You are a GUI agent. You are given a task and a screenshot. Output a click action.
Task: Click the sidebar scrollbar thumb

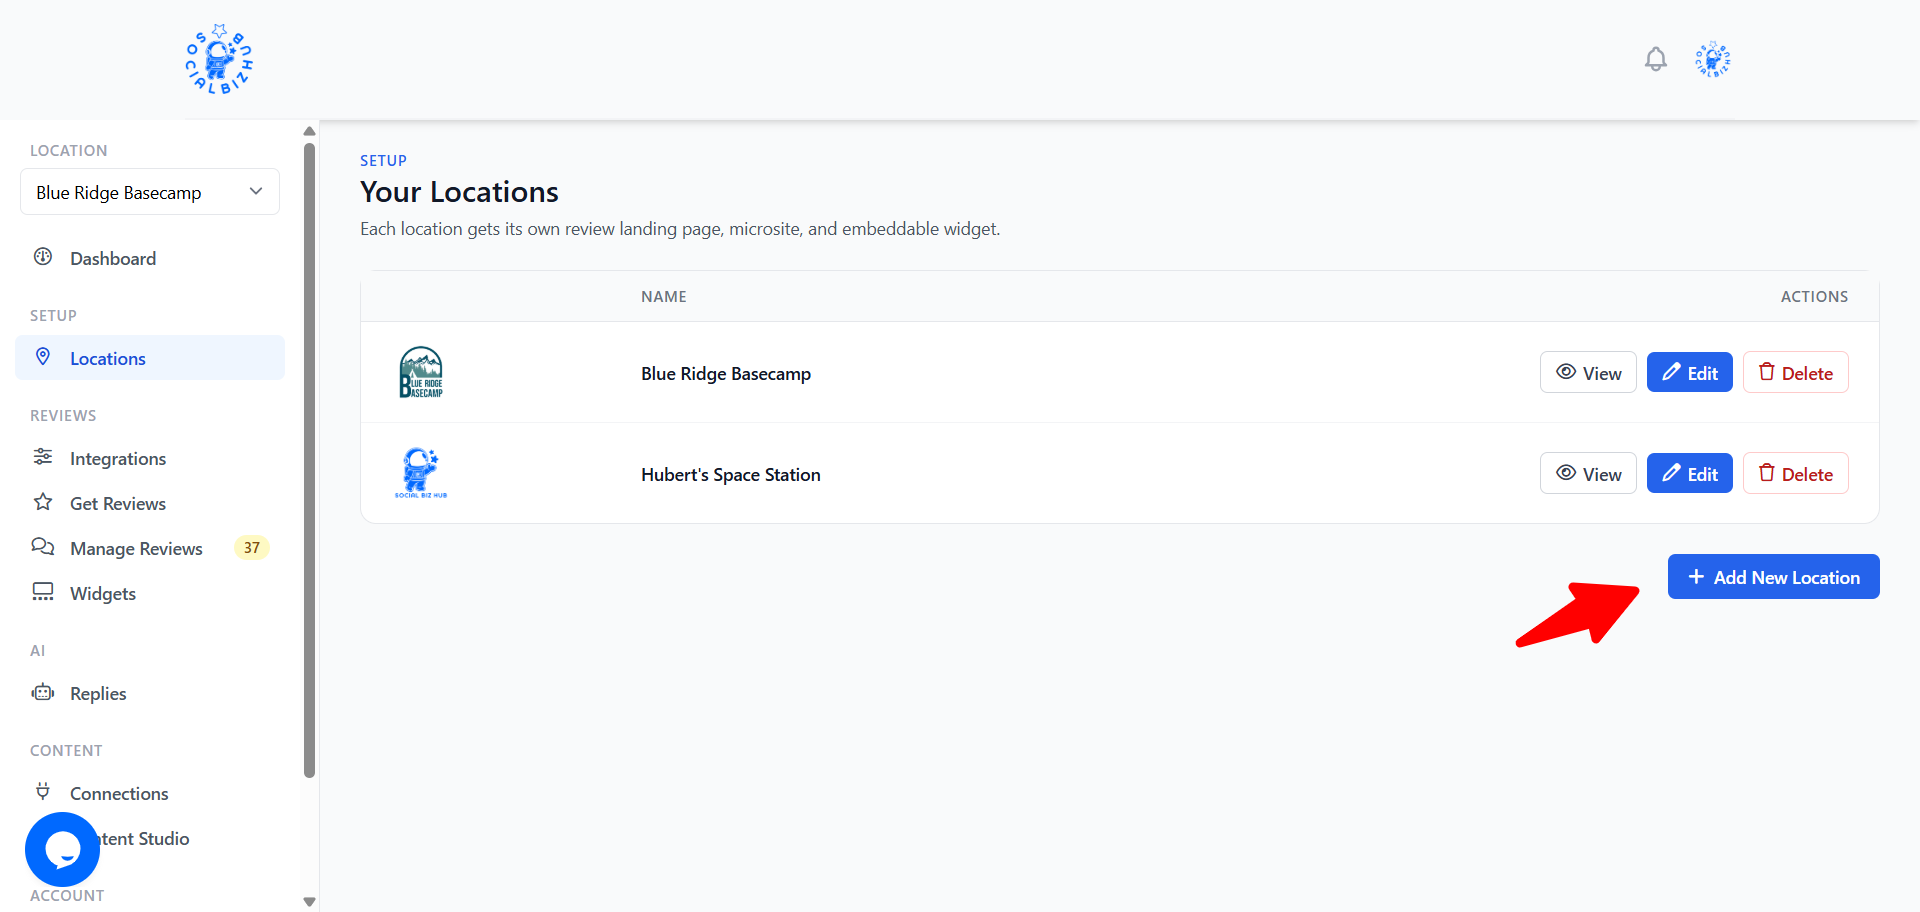click(310, 460)
